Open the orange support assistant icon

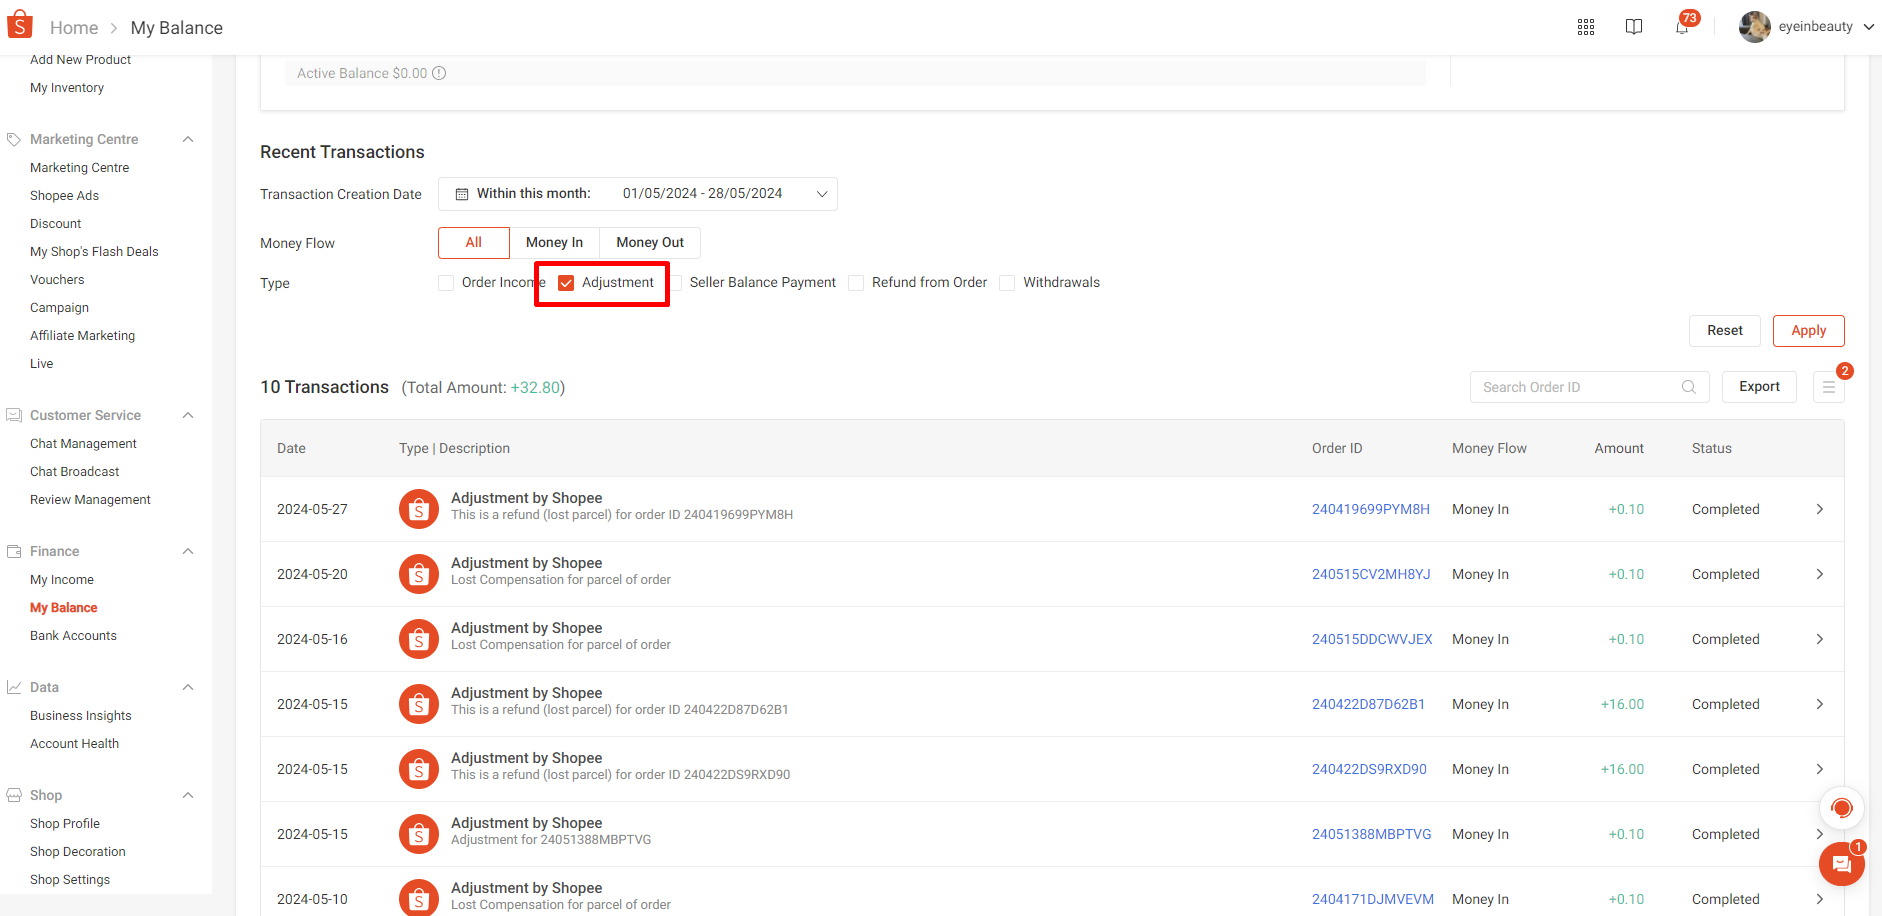[x=1841, y=808]
